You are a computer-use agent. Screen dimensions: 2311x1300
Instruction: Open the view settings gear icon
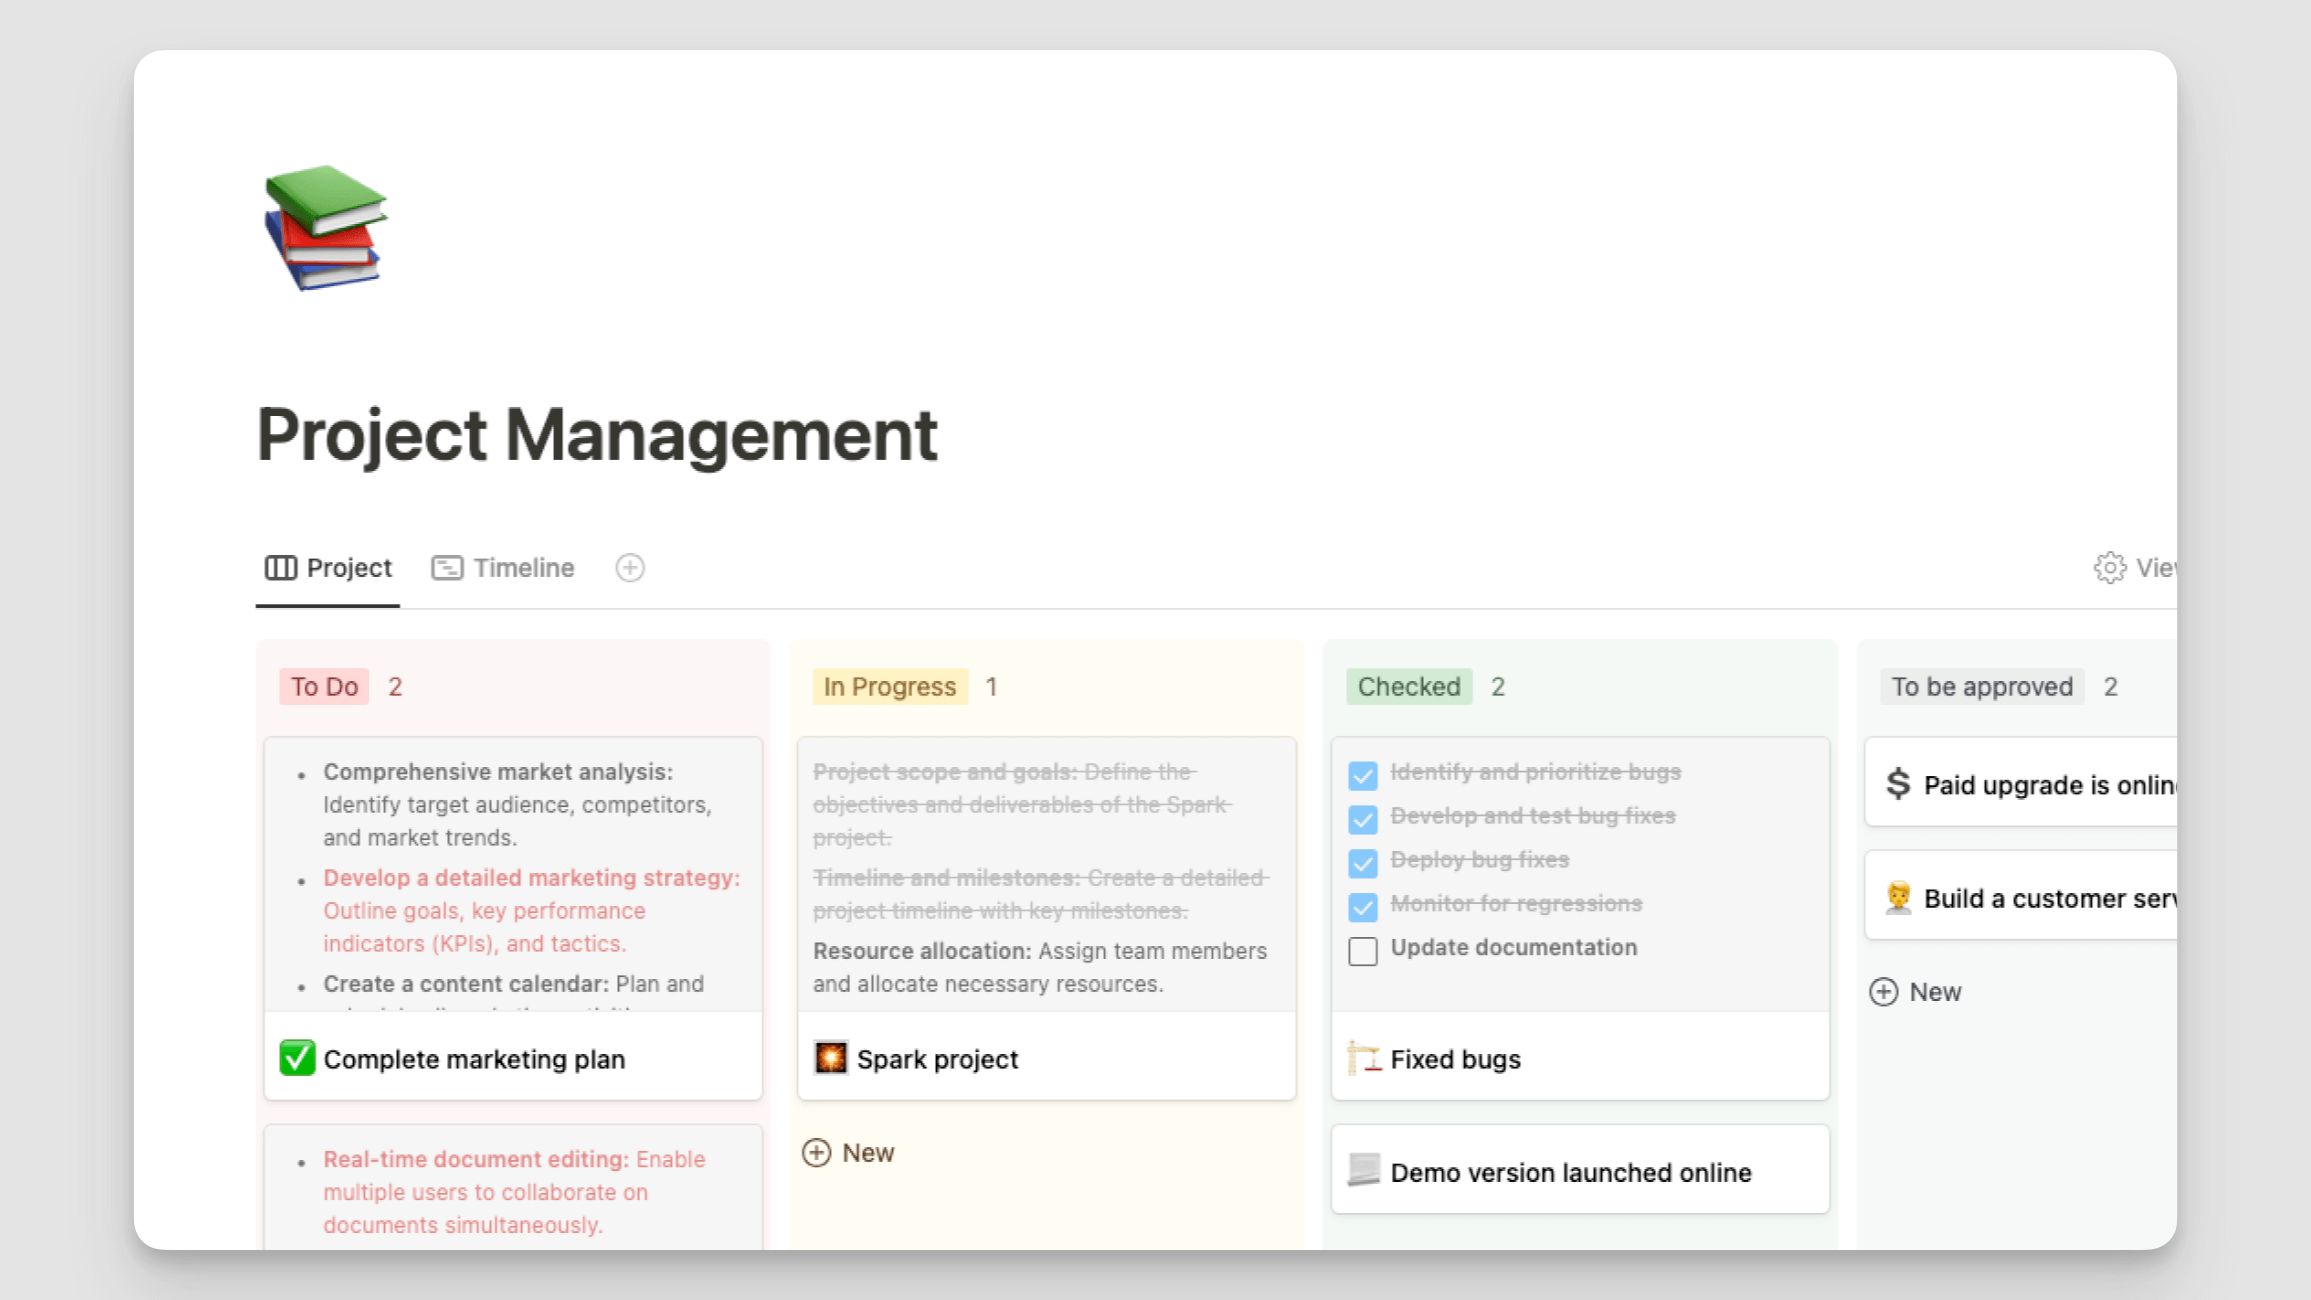click(2109, 568)
